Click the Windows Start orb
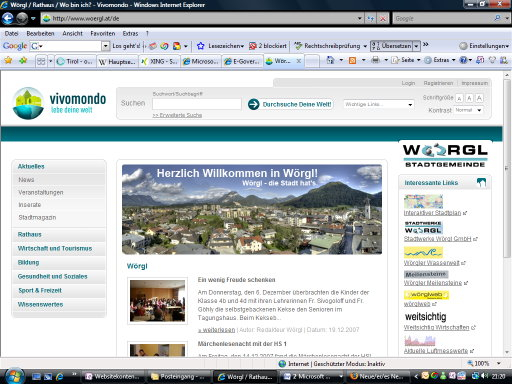This screenshot has height=384, width=512. 14,377
